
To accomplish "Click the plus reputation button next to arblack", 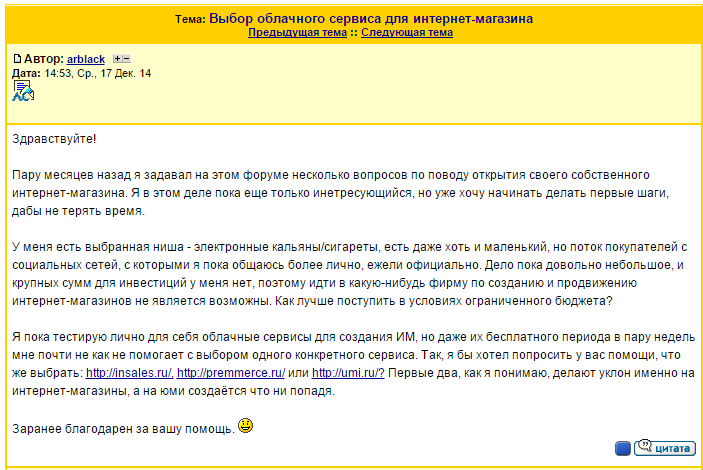I will (x=117, y=59).
